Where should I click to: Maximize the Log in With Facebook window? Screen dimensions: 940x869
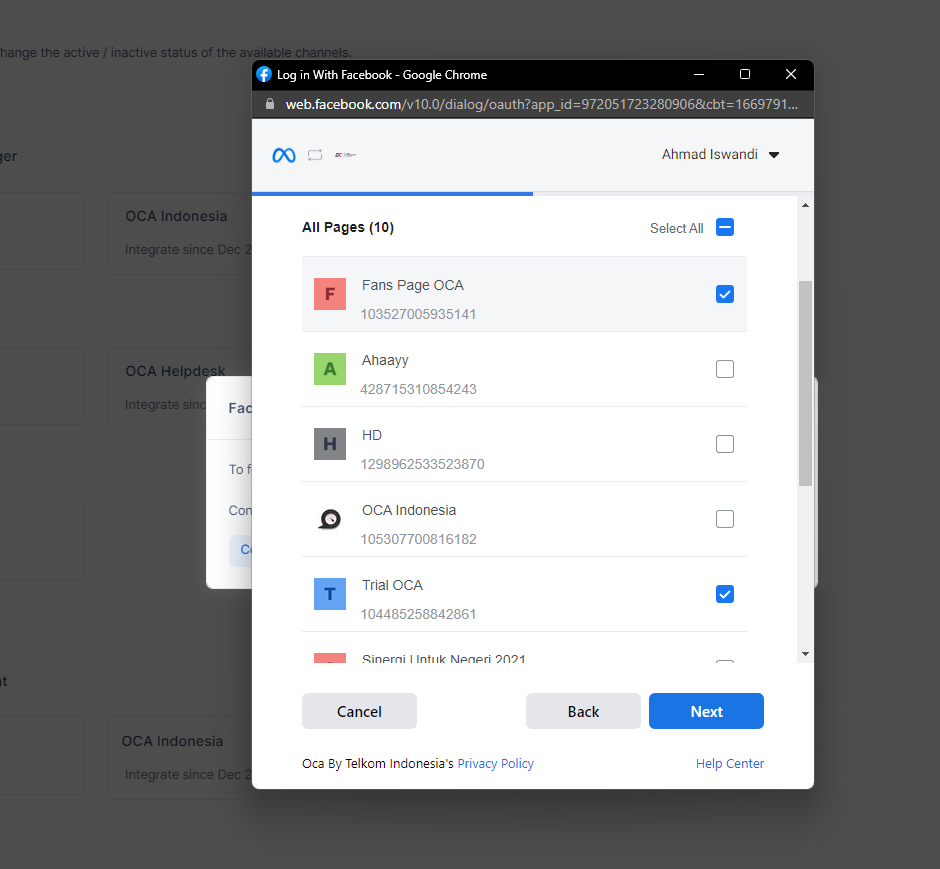tap(745, 74)
